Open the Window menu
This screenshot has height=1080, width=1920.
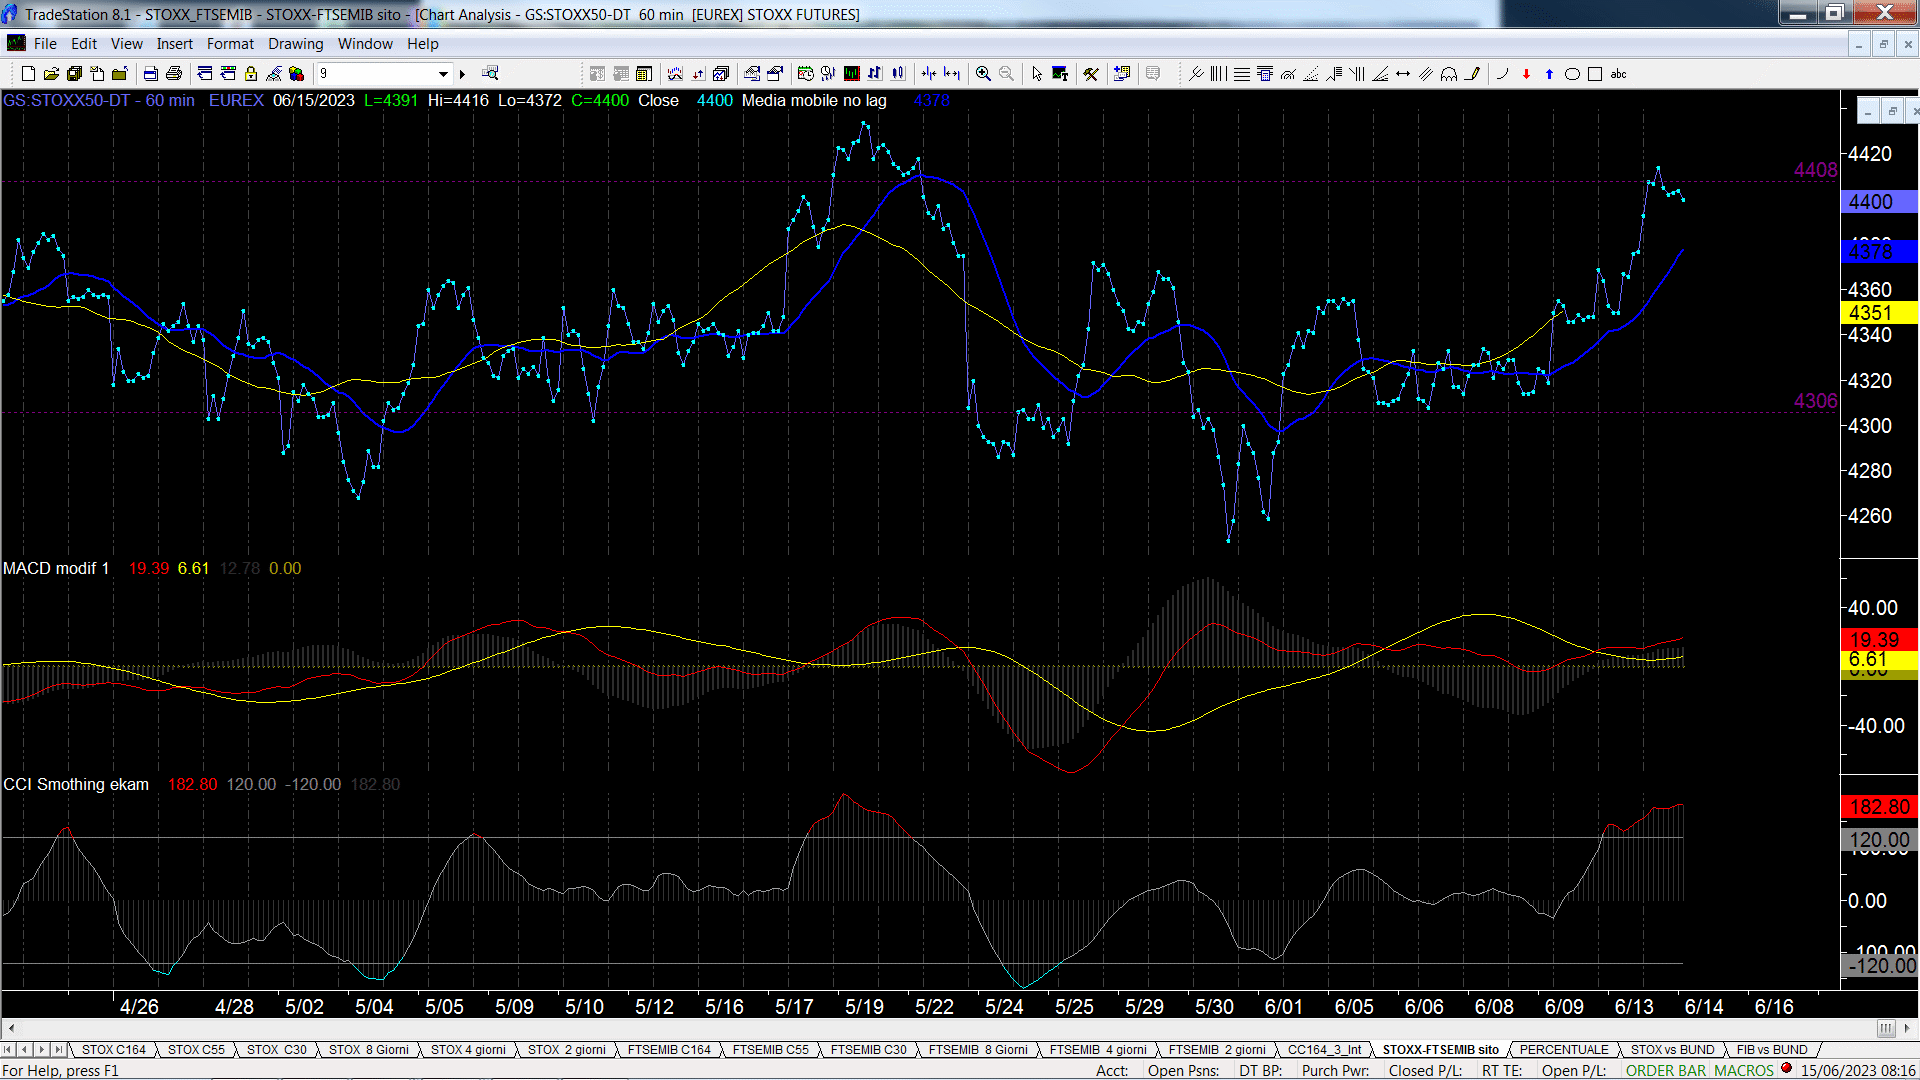365,44
